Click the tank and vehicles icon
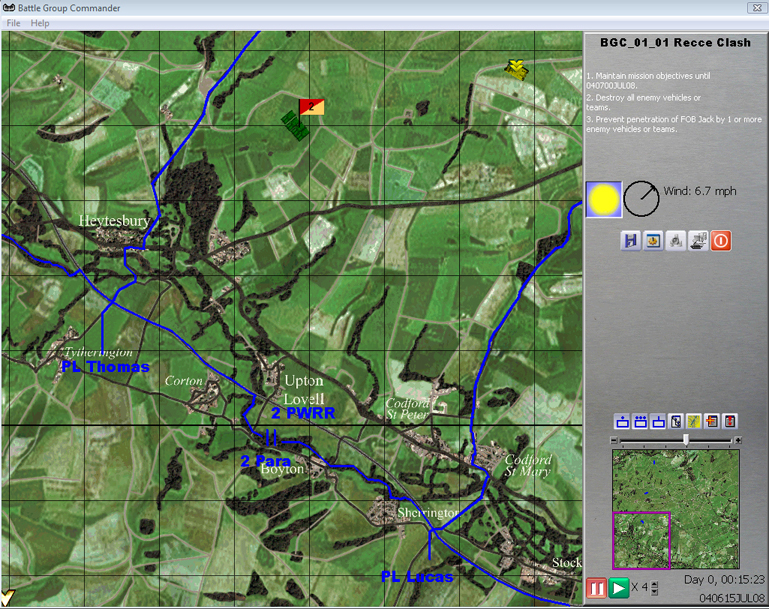769x609 pixels. pos(699,241)
